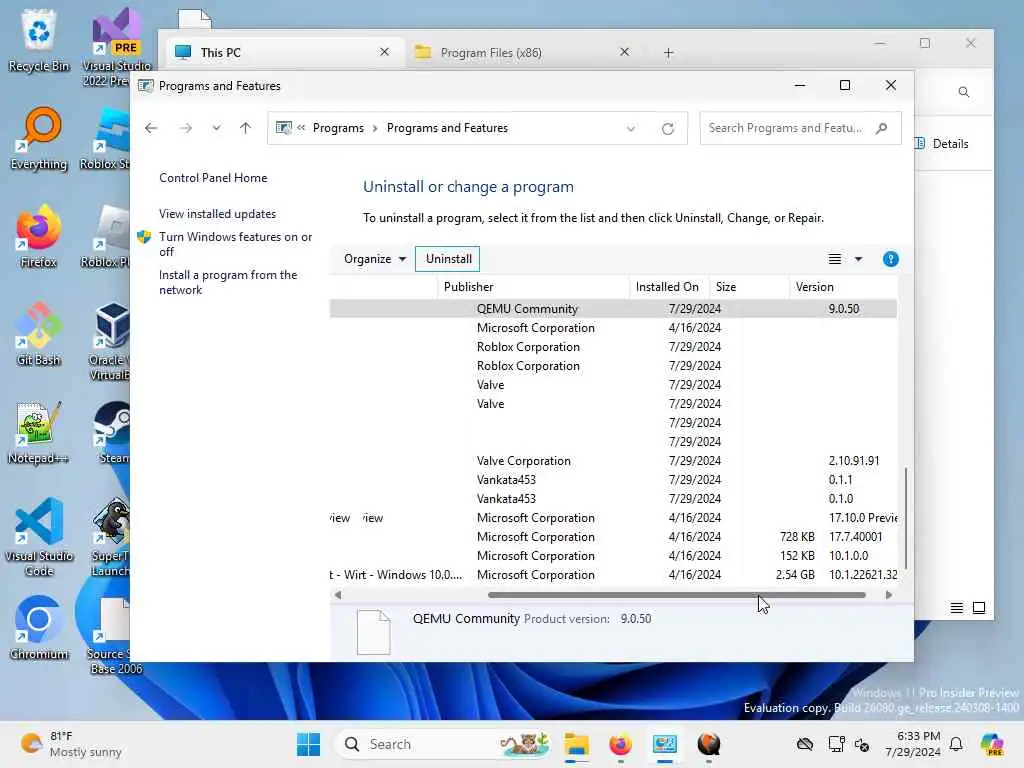Select the Microsoft row sized 152 KB
1024x768 pixels.
point(613,556)
